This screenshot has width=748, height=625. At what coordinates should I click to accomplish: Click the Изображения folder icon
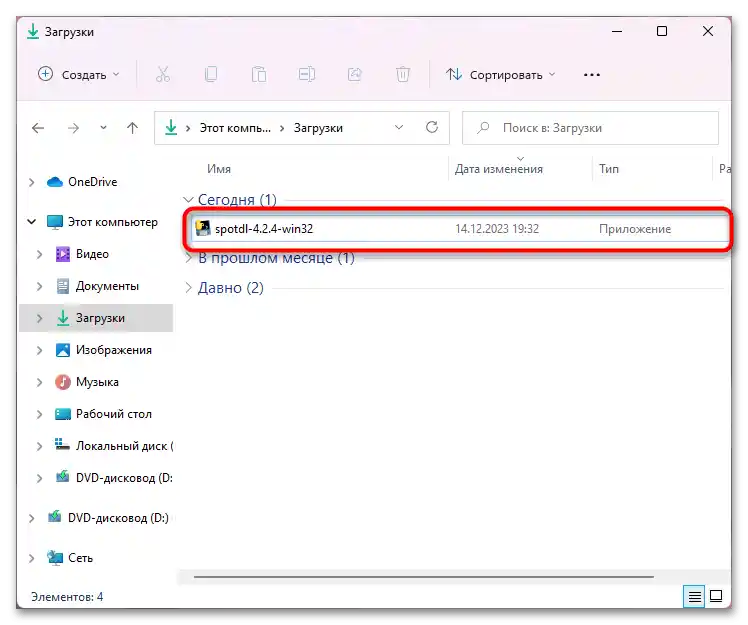point(63,350)
